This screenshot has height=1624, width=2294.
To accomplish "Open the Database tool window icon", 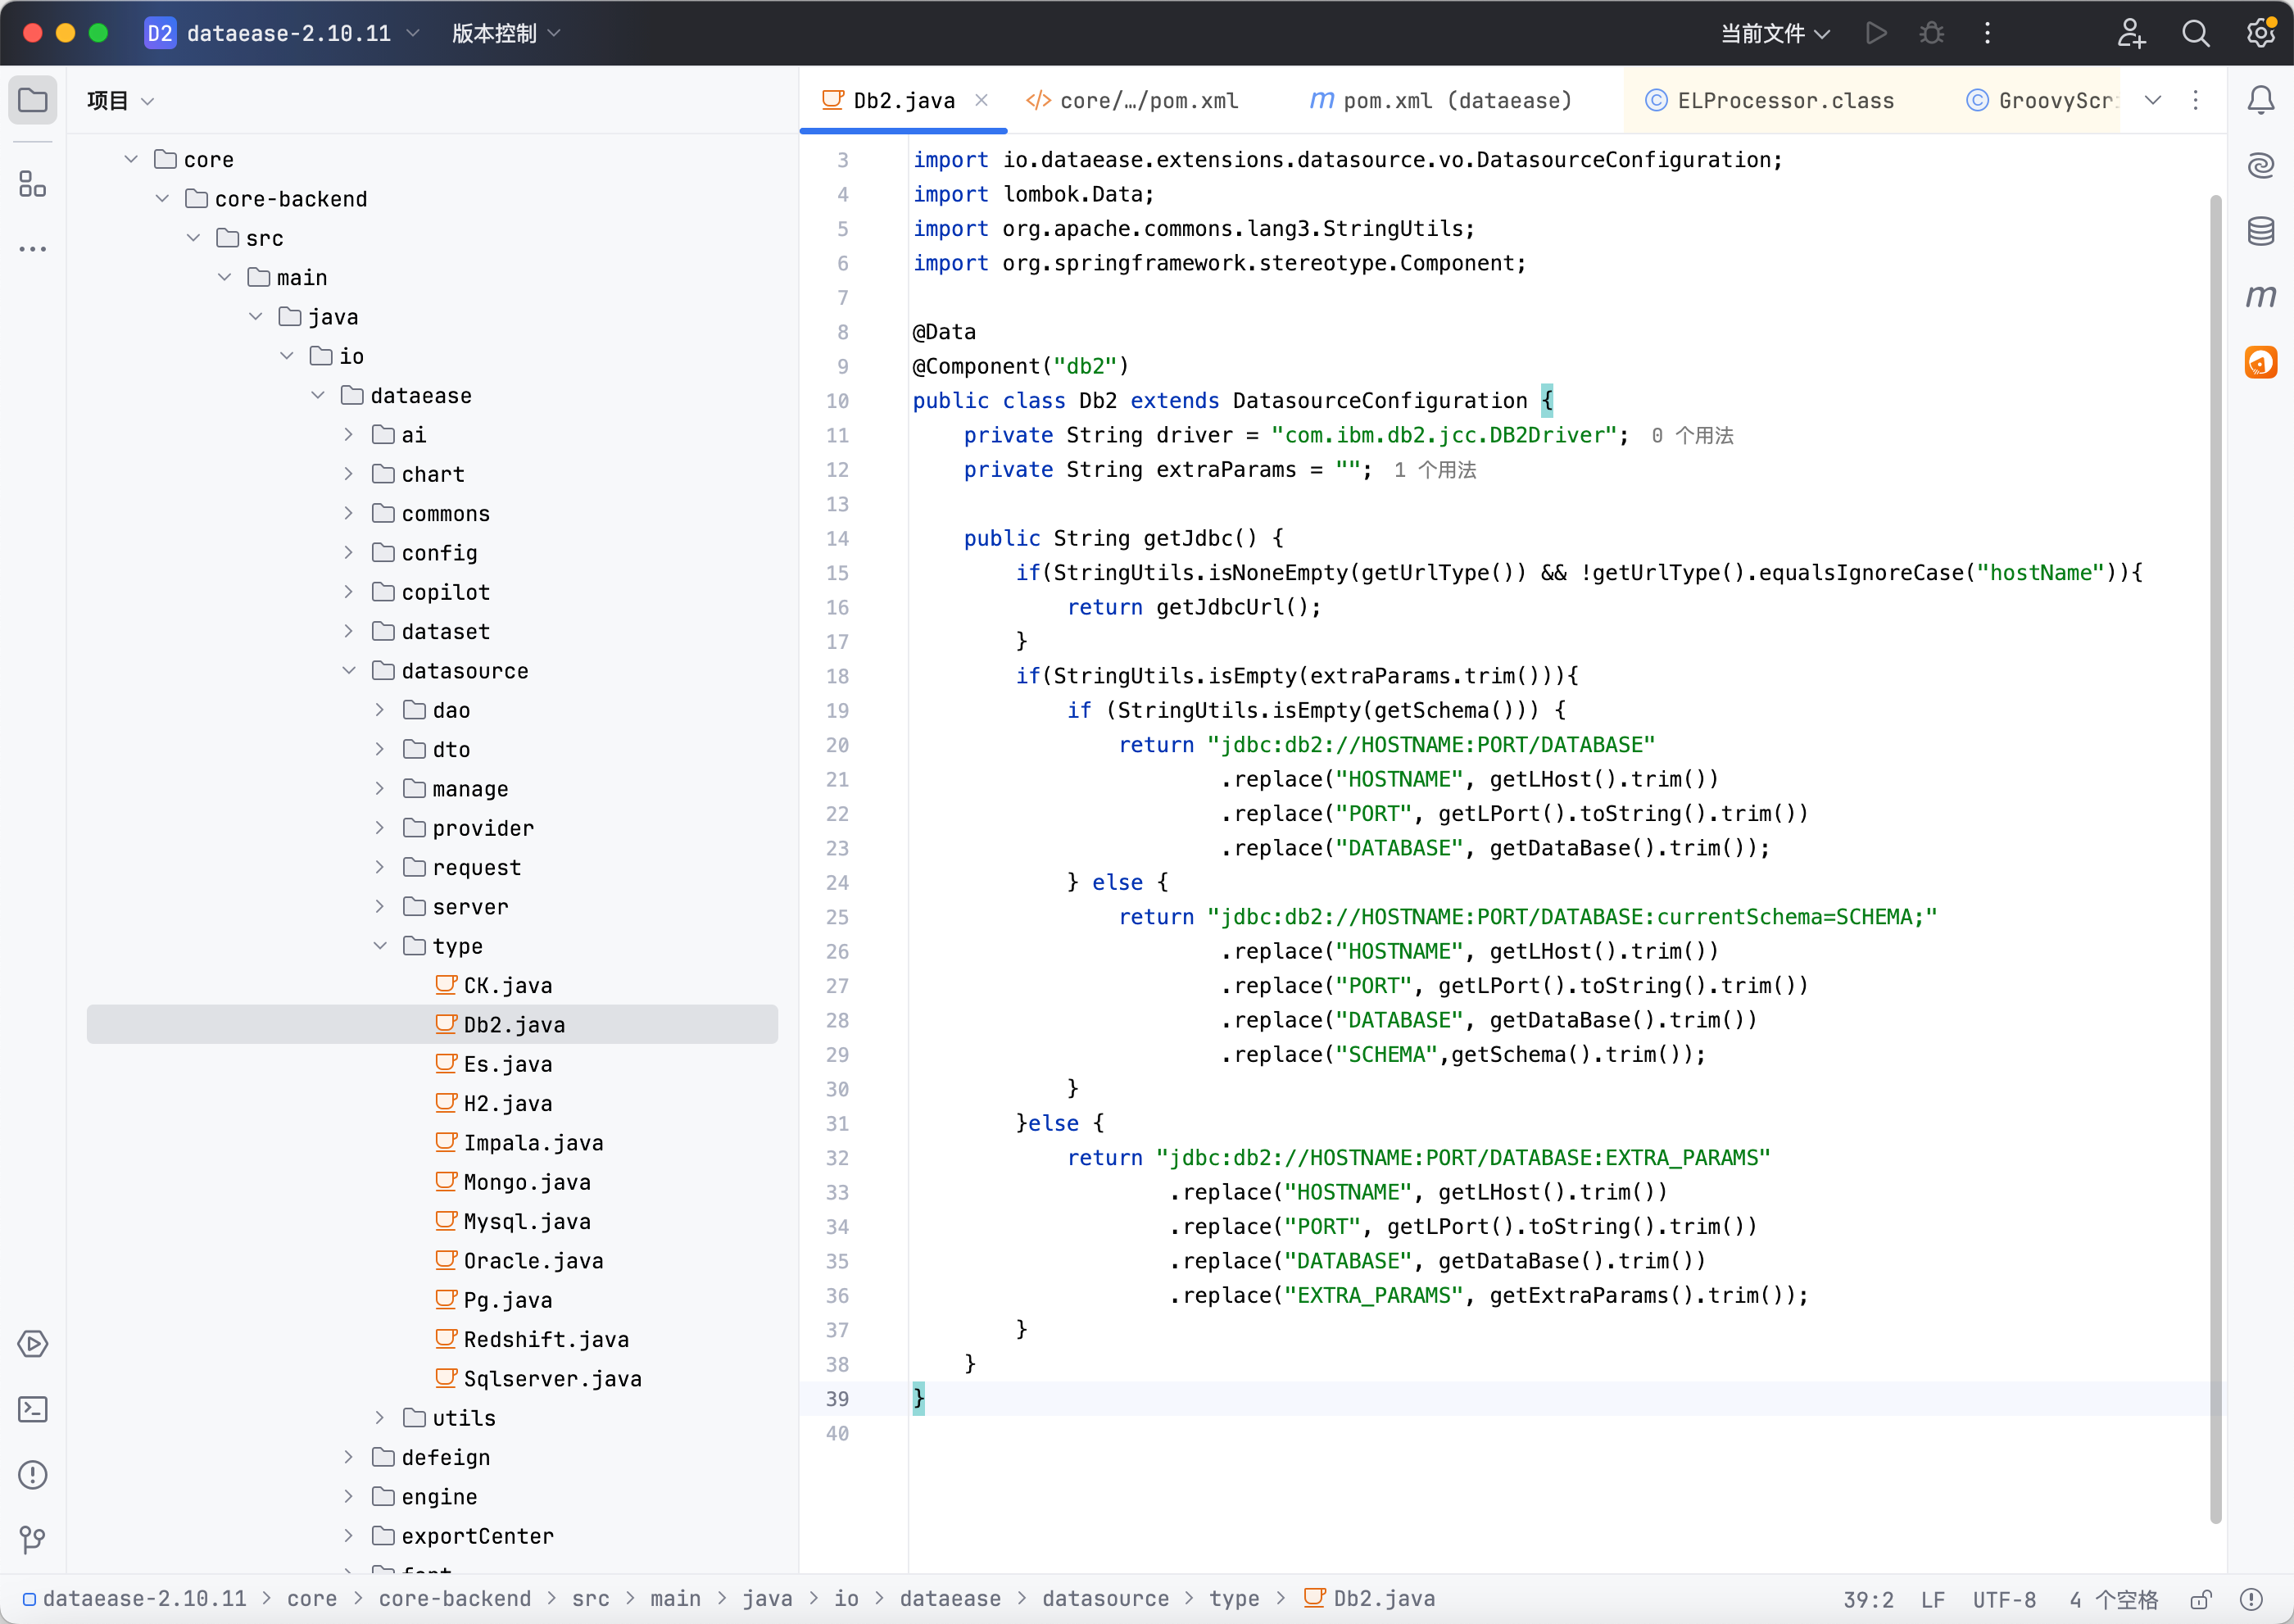I will click(x=2261, y=231).
